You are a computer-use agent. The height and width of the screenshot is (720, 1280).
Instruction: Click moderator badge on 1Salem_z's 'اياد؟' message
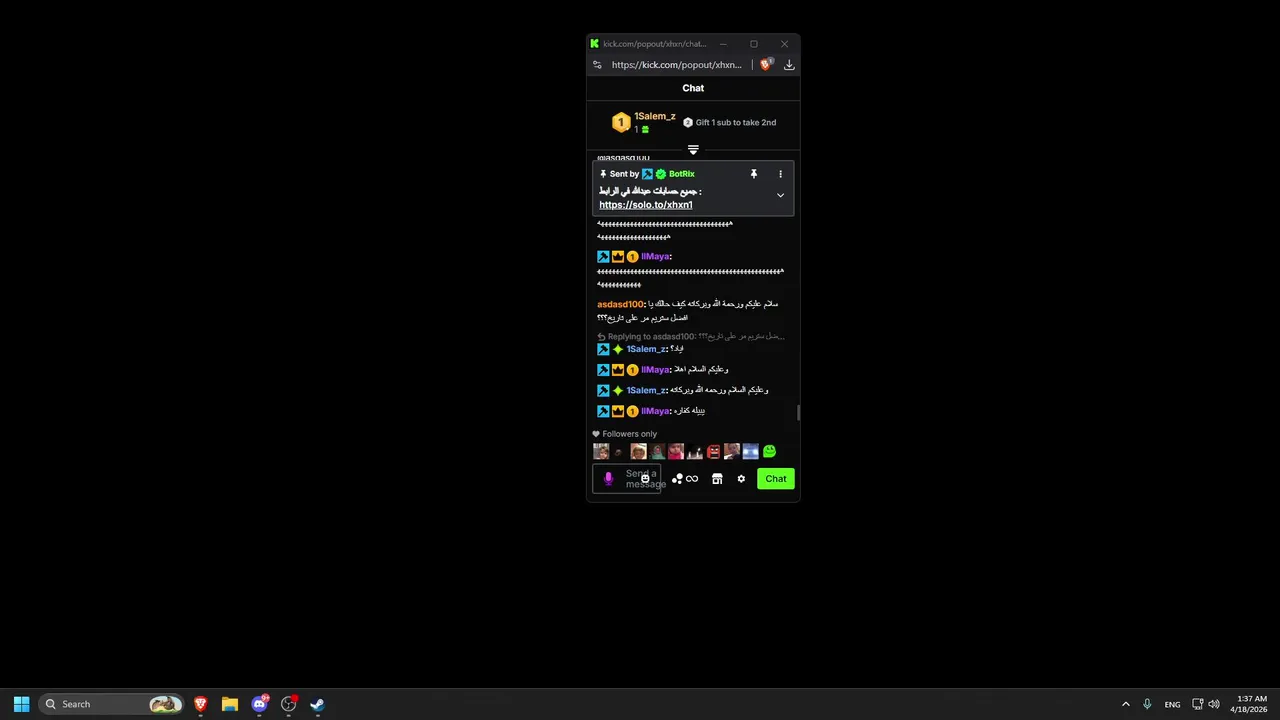click(x=603, y=349)
